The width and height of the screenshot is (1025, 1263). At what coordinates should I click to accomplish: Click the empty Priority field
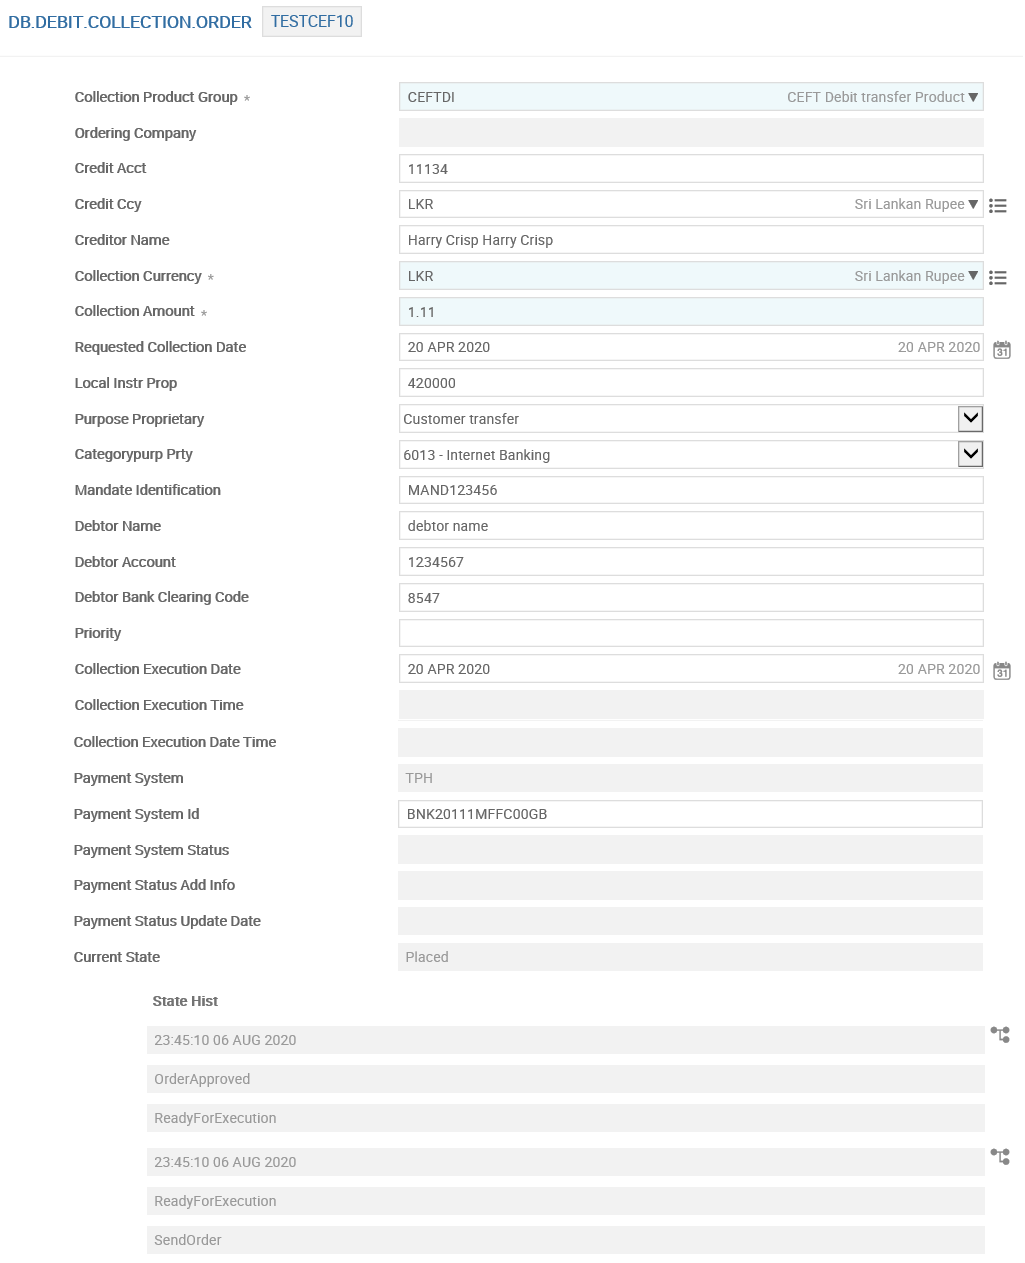click(x=690, y=633)
